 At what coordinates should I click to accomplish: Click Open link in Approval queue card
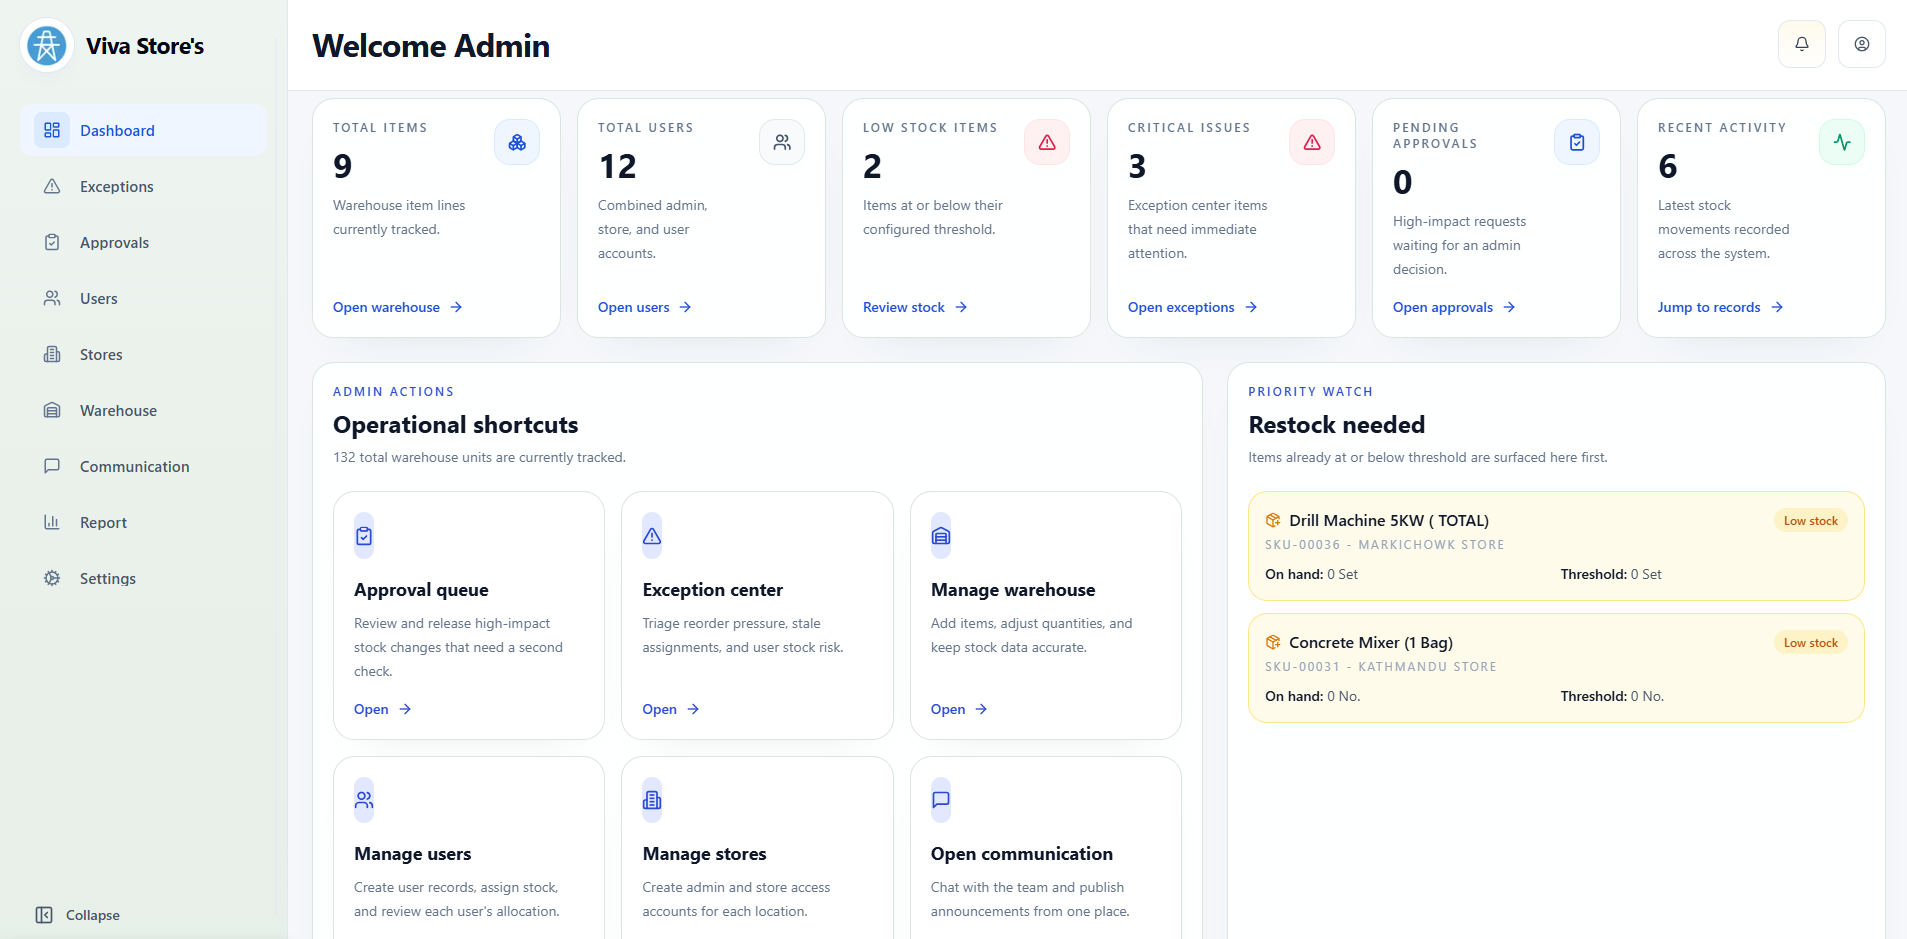[x=382, y=709]
